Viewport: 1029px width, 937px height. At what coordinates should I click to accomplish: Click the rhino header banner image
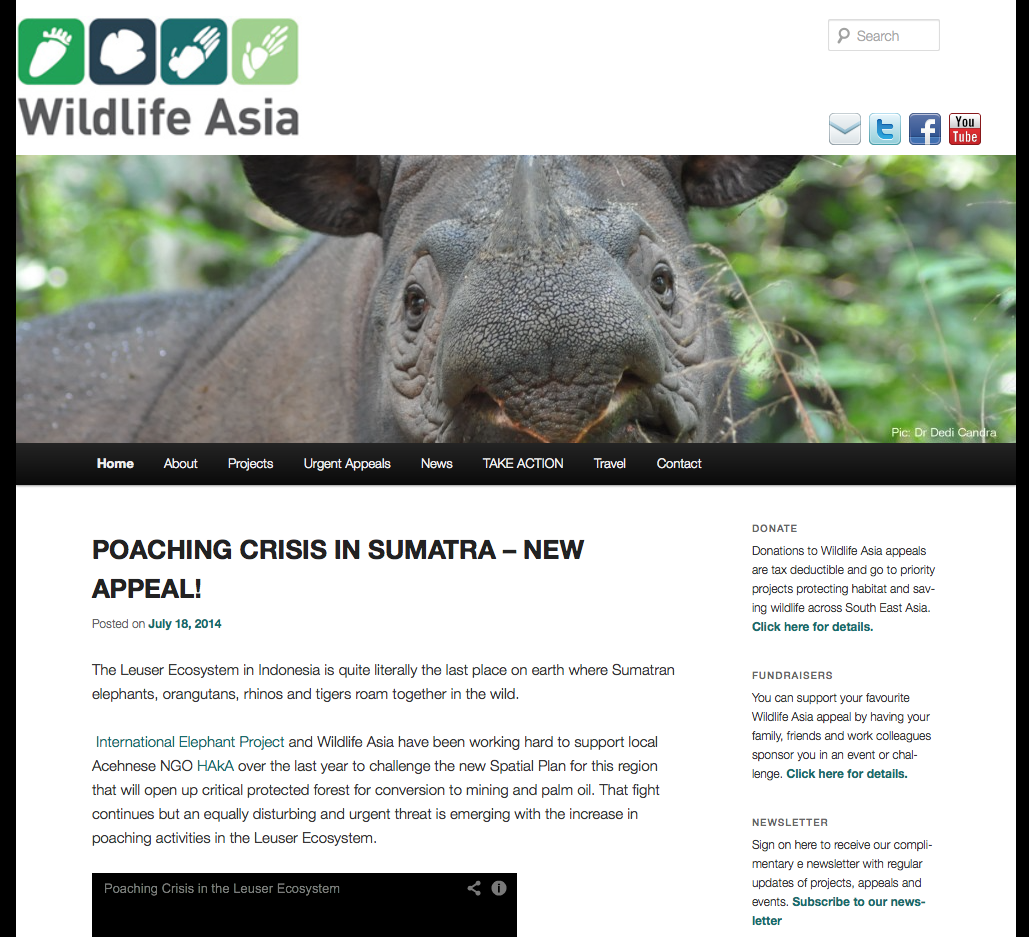(516, 299)
